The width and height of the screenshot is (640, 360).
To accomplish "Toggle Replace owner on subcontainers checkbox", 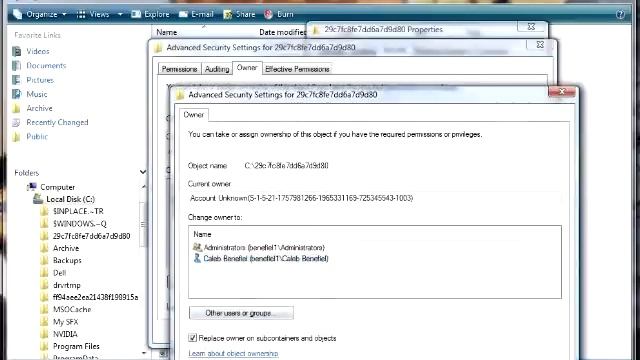I will (192, 338).
